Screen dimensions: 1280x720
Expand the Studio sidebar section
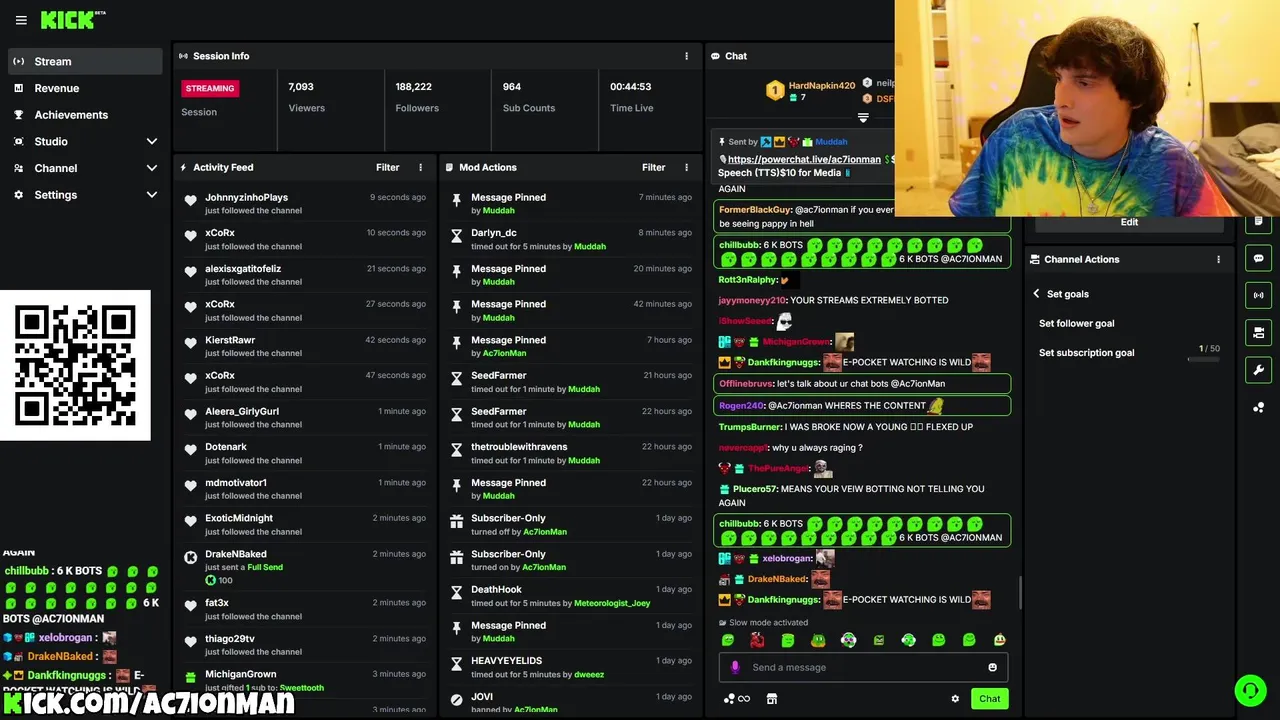[x=152, y=142]
